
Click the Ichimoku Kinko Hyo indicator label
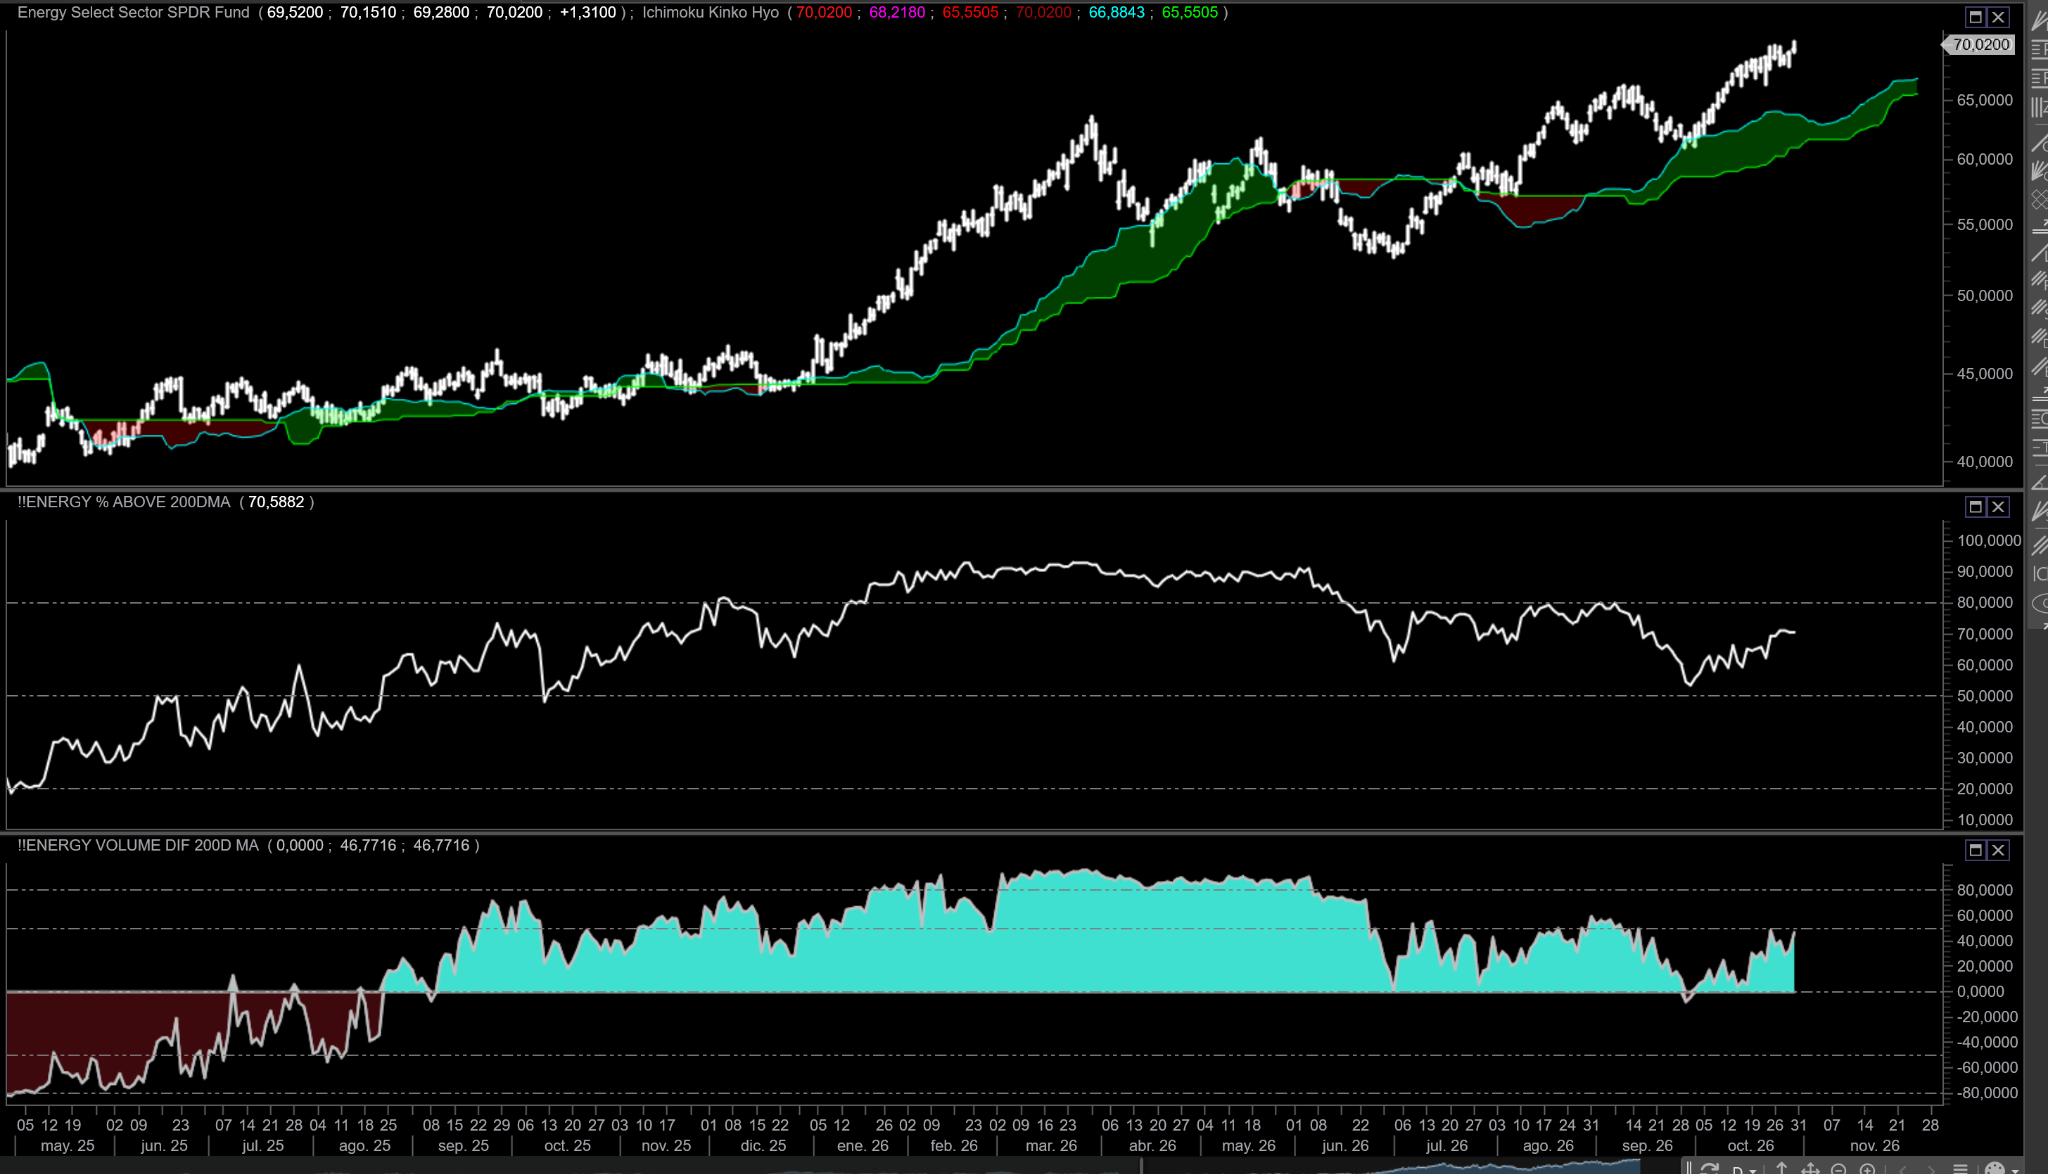pyautogui.click(x=710, y=13)
